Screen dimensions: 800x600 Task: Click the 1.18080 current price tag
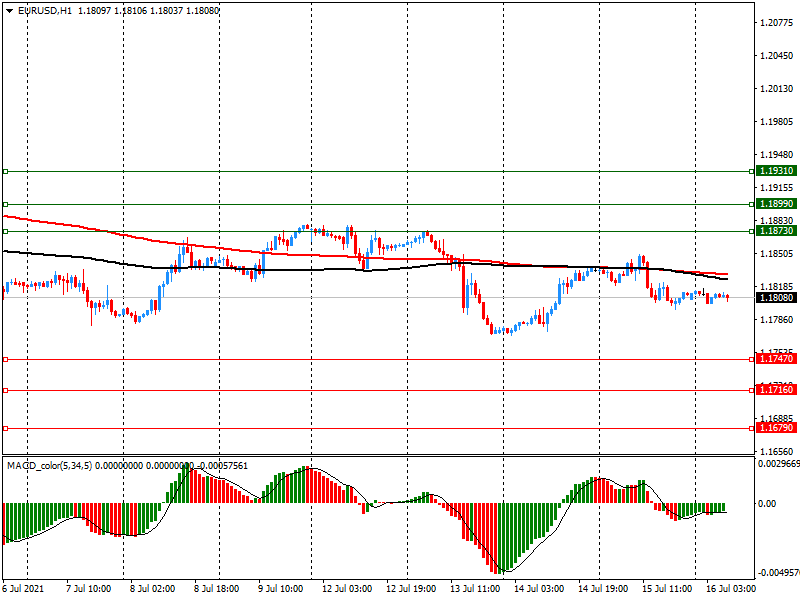point(776,298)
